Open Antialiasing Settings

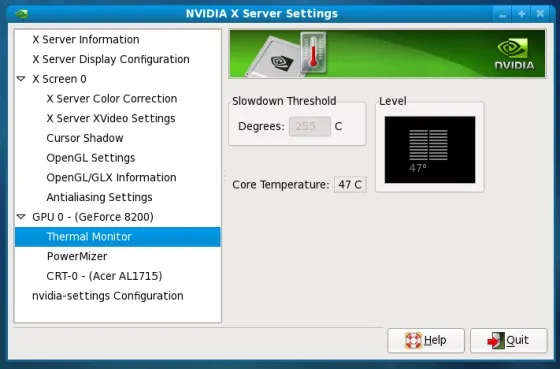tap(99, 197)
